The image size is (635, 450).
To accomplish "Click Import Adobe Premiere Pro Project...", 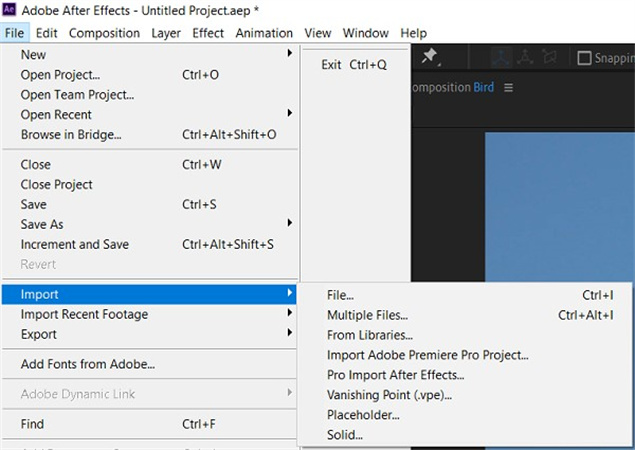I will tap(427, 355).
